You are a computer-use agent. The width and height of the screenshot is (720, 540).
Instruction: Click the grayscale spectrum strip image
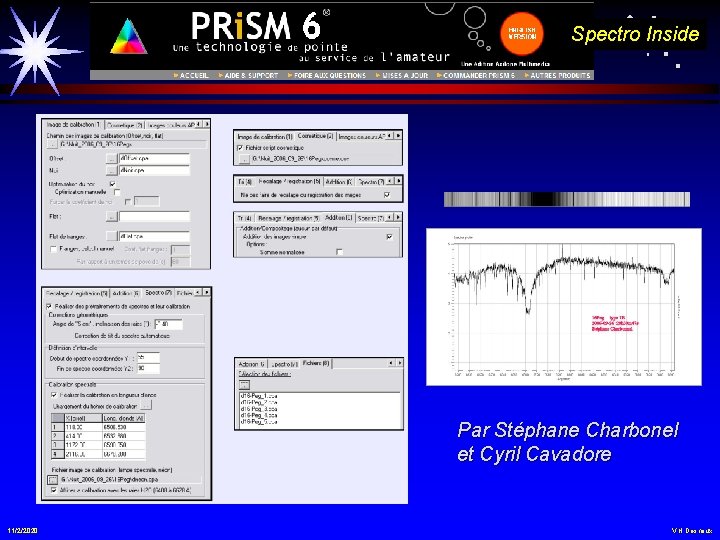567,199
